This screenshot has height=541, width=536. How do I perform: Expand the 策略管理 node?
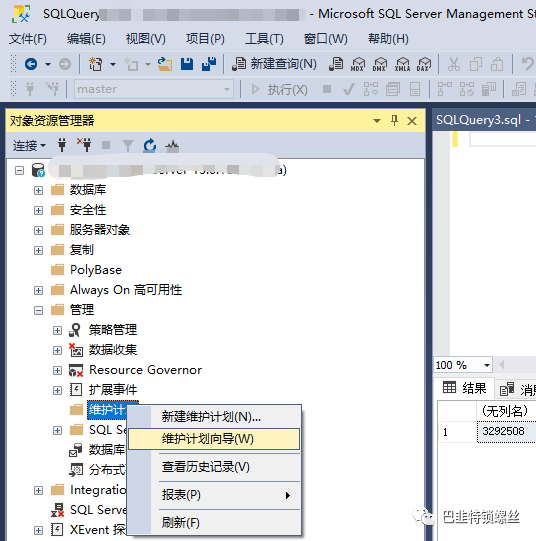point(57,331)
